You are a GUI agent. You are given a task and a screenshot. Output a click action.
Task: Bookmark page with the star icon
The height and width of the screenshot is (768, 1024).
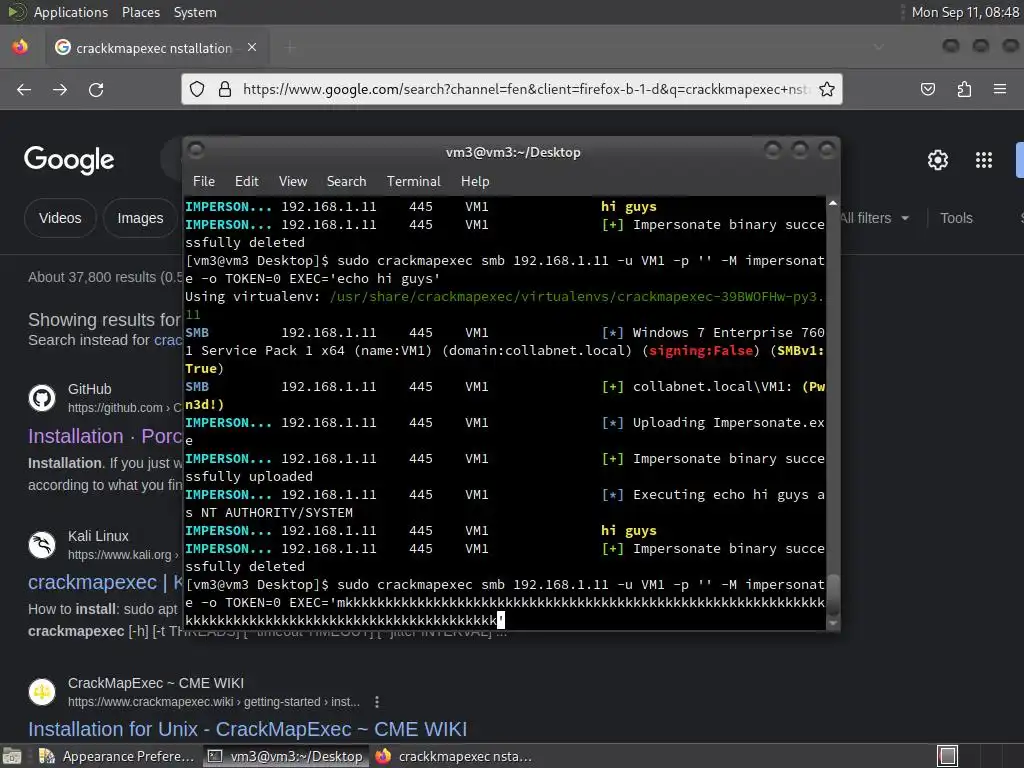click(827, 89)
